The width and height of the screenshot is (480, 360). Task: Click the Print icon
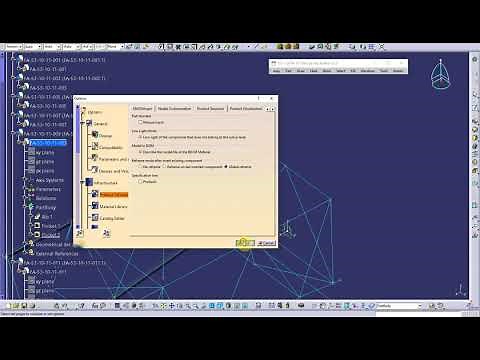[x=32, y=305]
